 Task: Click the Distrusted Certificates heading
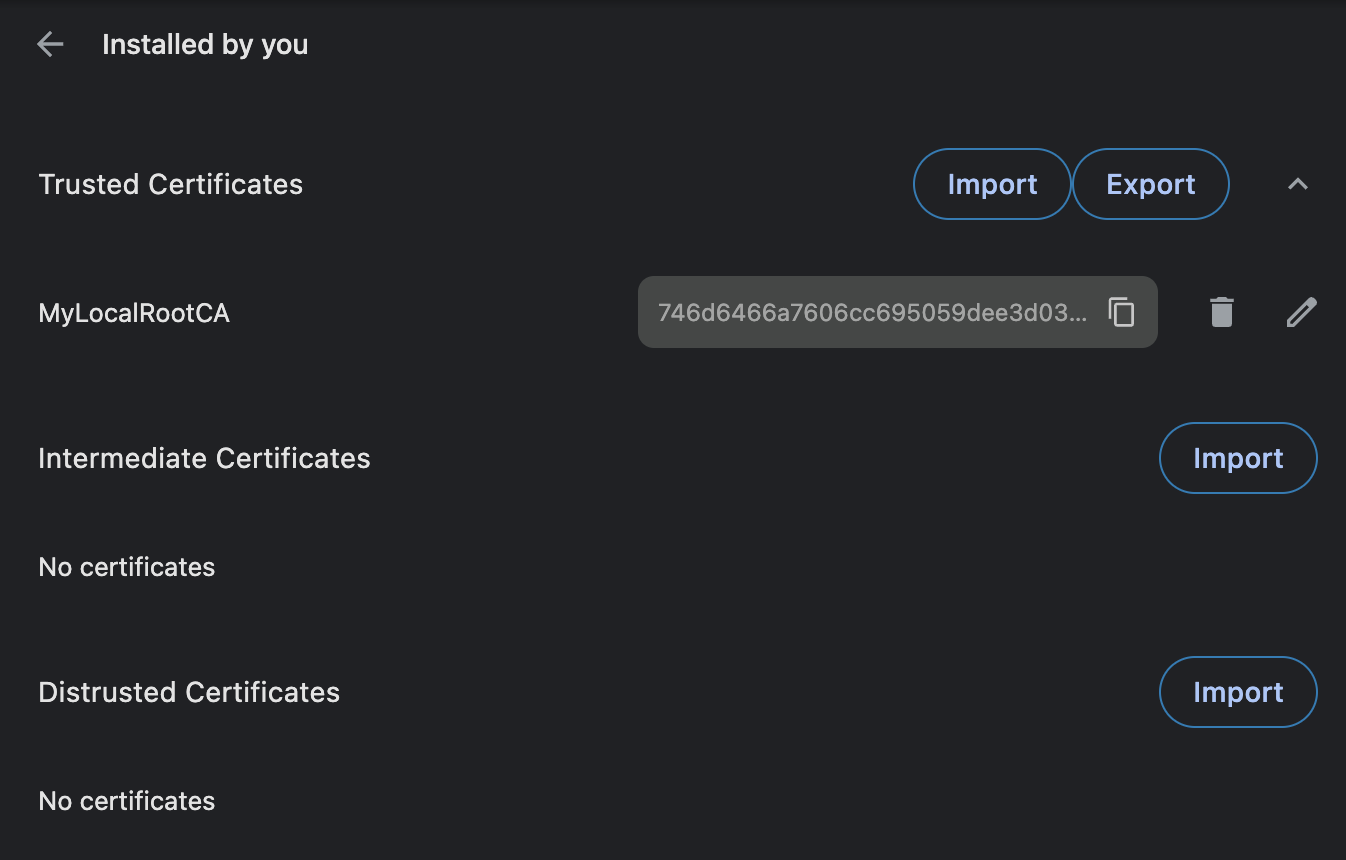click(189, 692)
